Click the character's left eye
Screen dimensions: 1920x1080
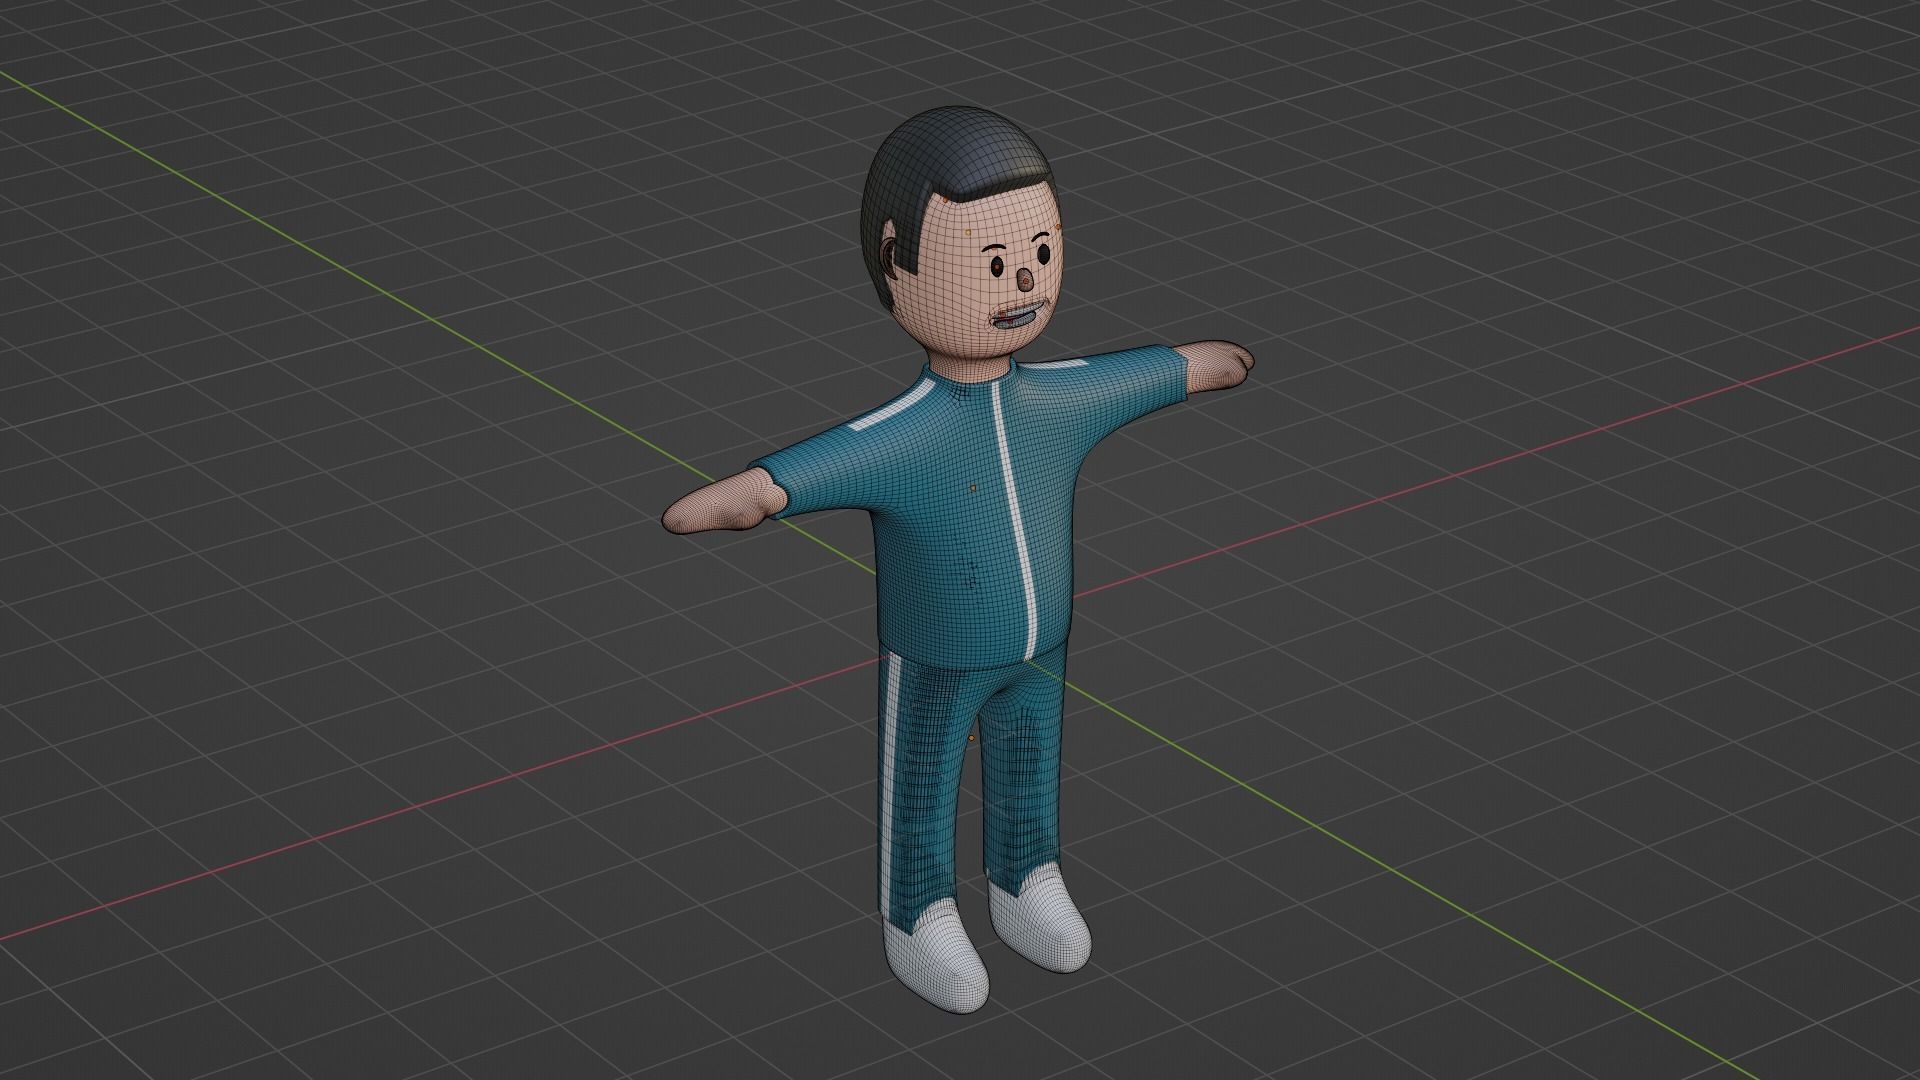(1045, 253)
